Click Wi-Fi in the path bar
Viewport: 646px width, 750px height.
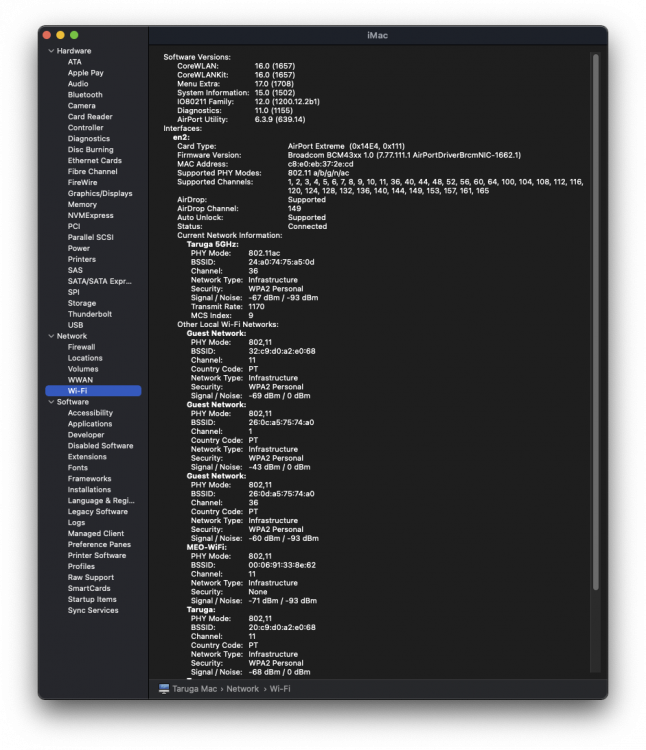[x=280, y=689]
